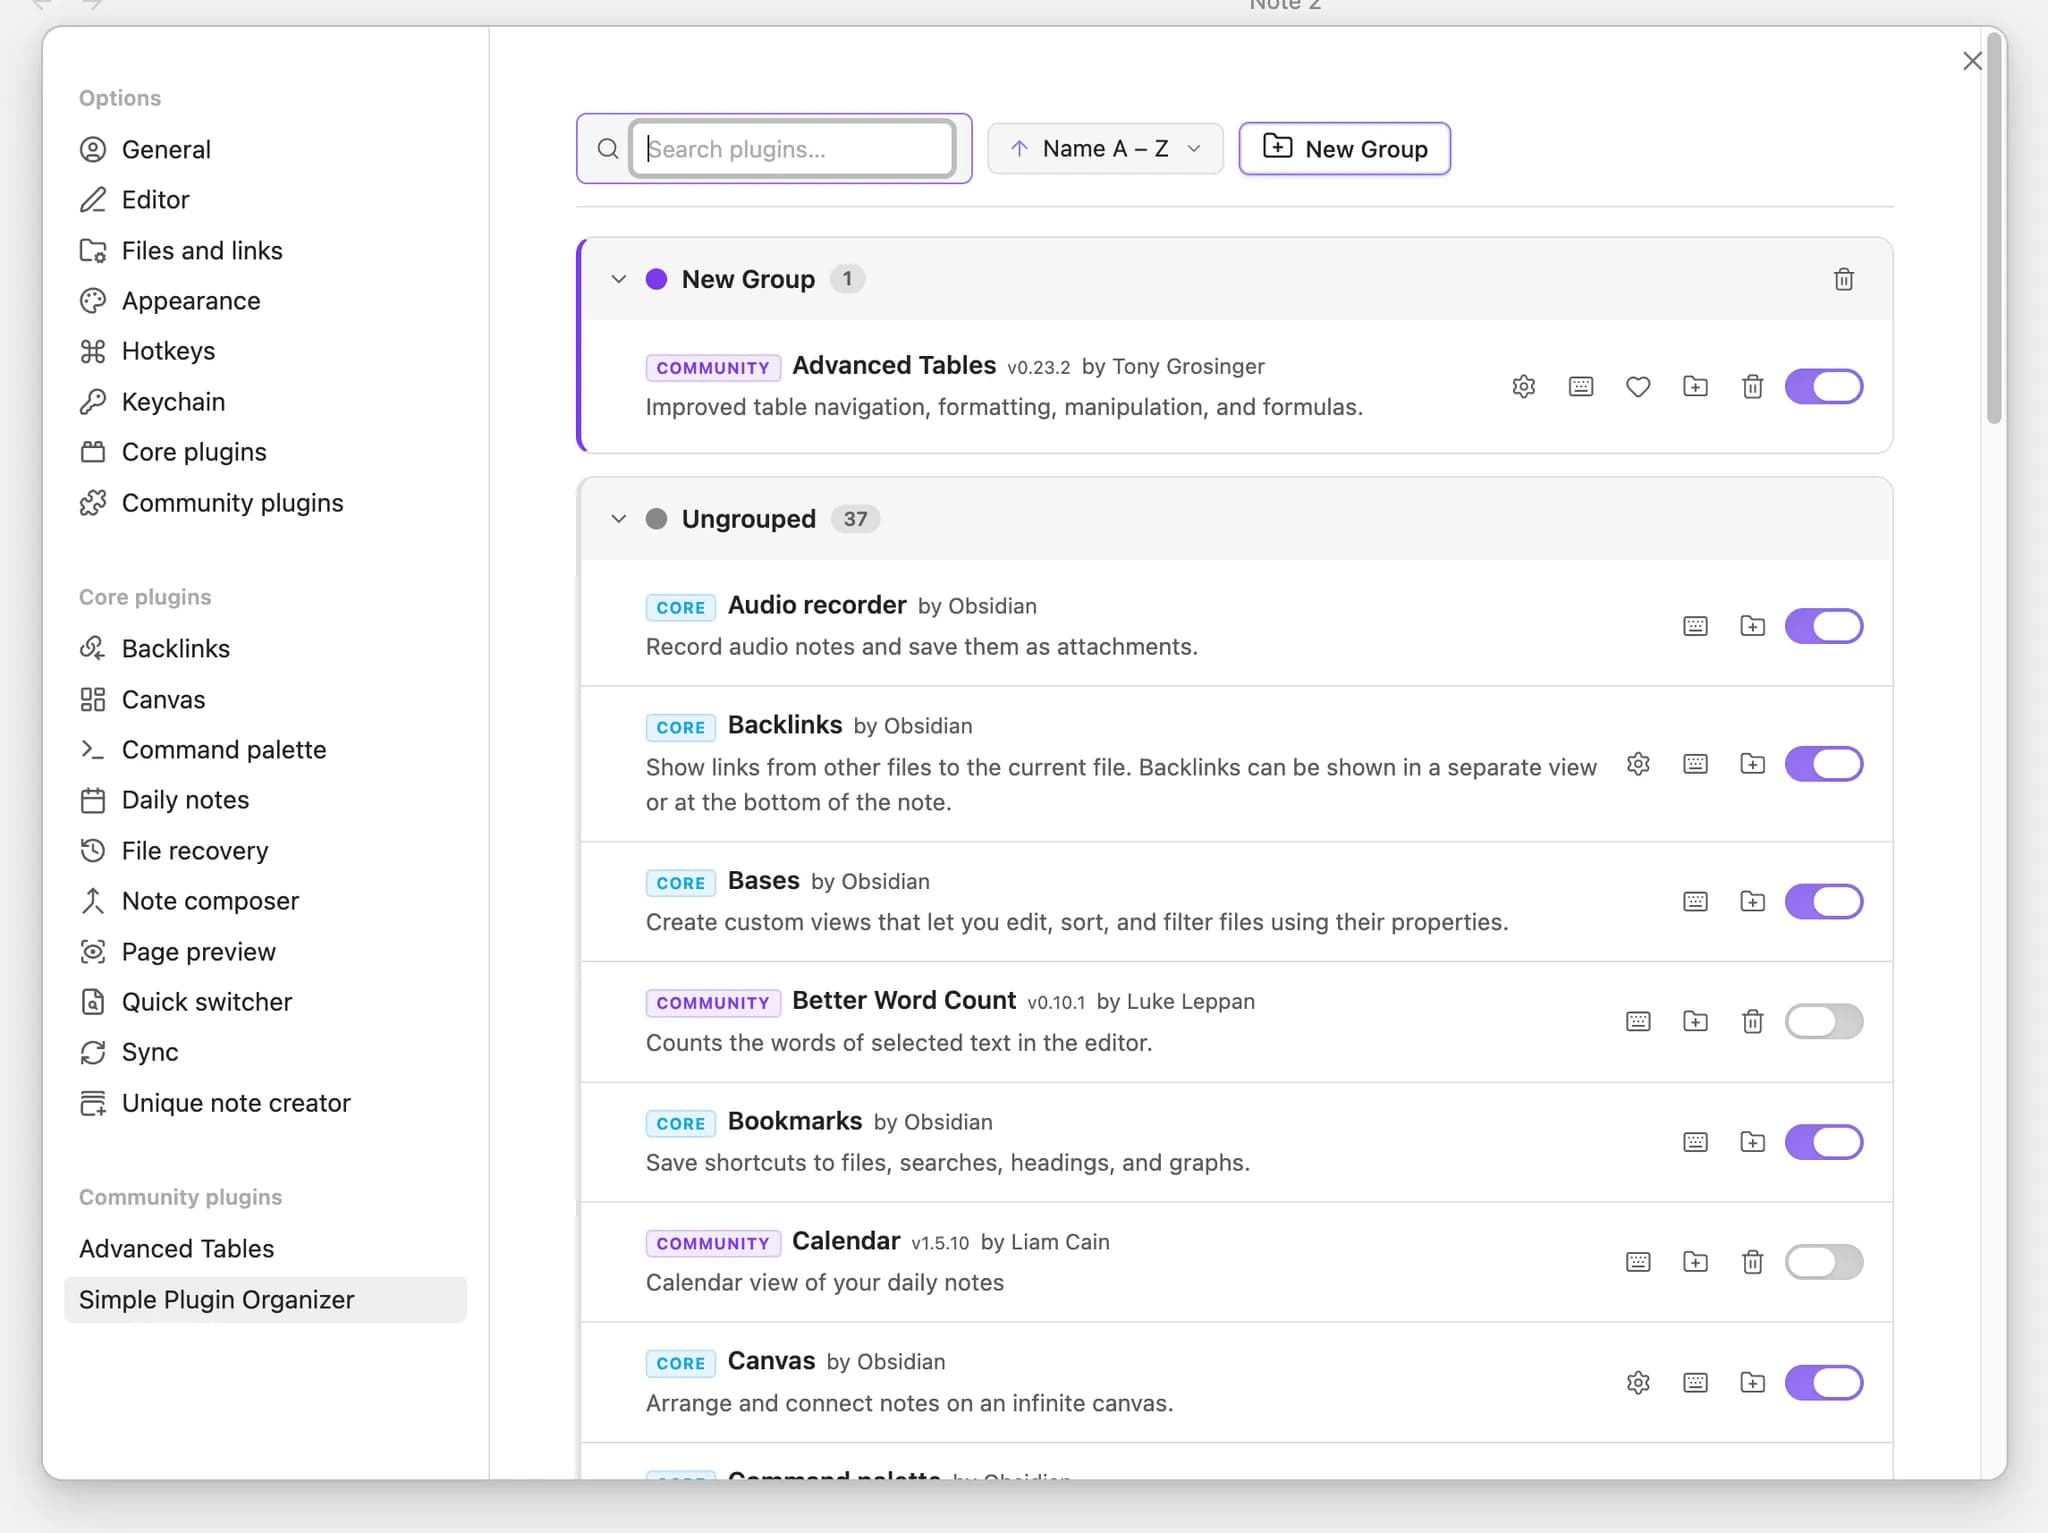Open hotkeys icon for Canvas plugin row
2048x1533 pixels.
[x=1695, y=1383]
